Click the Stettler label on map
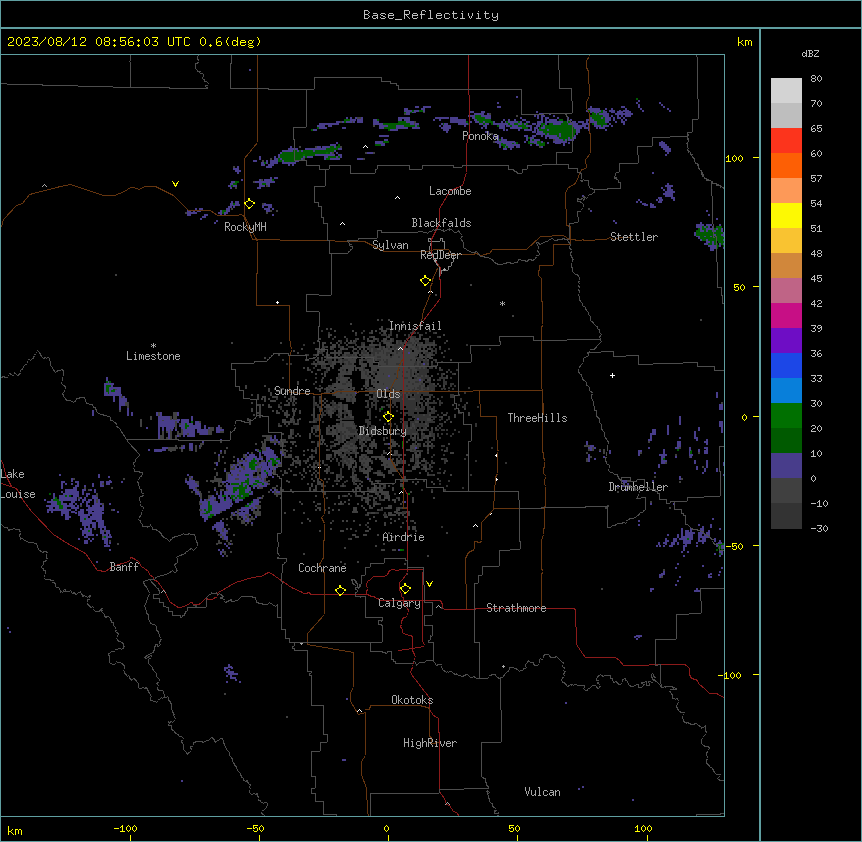The height and width of the screenshot is (842, 862). (634, 237)
